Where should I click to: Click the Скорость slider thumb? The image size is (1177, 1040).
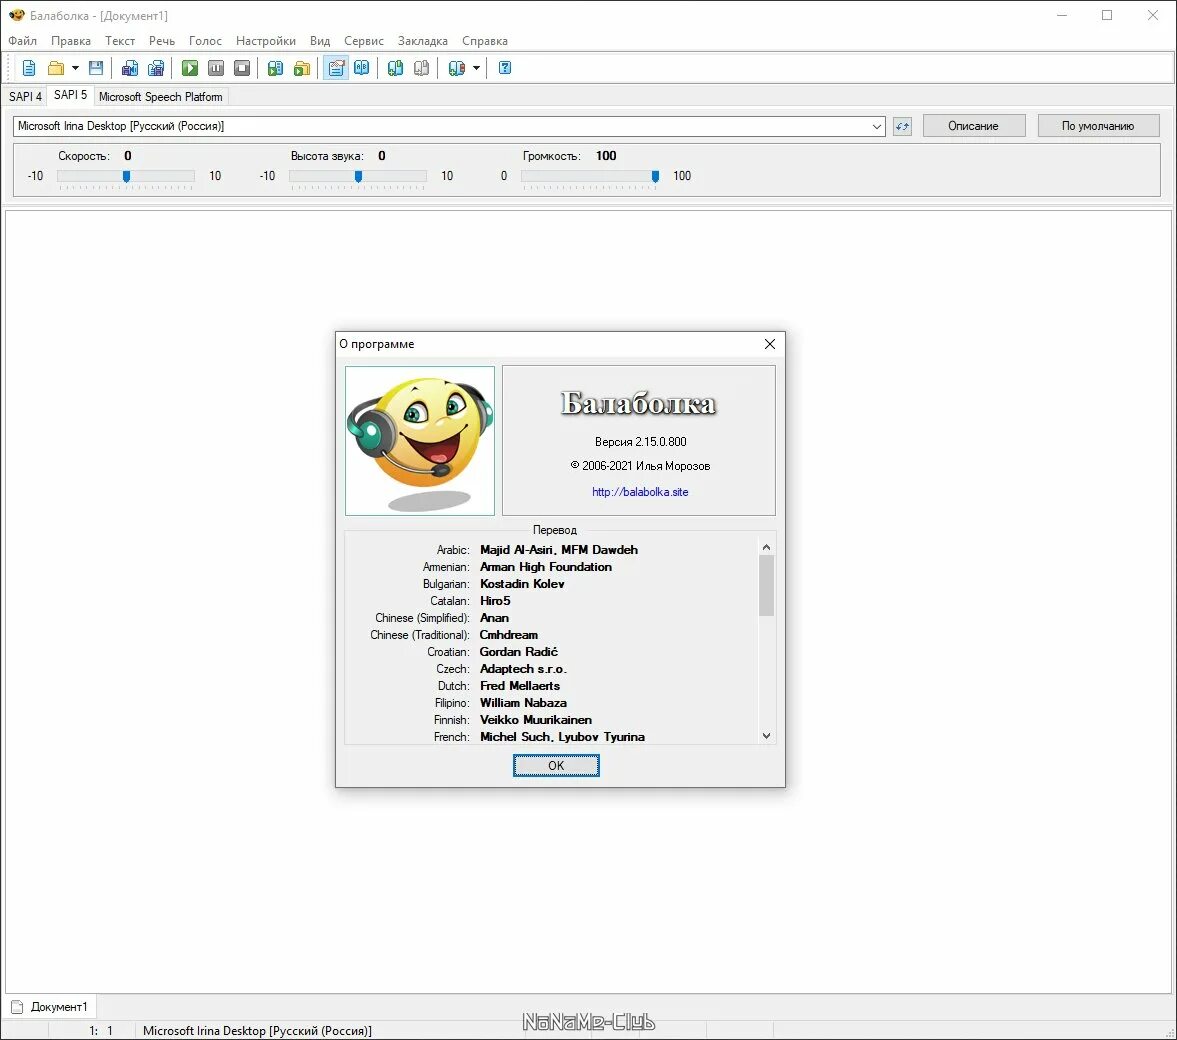(126, 176)
